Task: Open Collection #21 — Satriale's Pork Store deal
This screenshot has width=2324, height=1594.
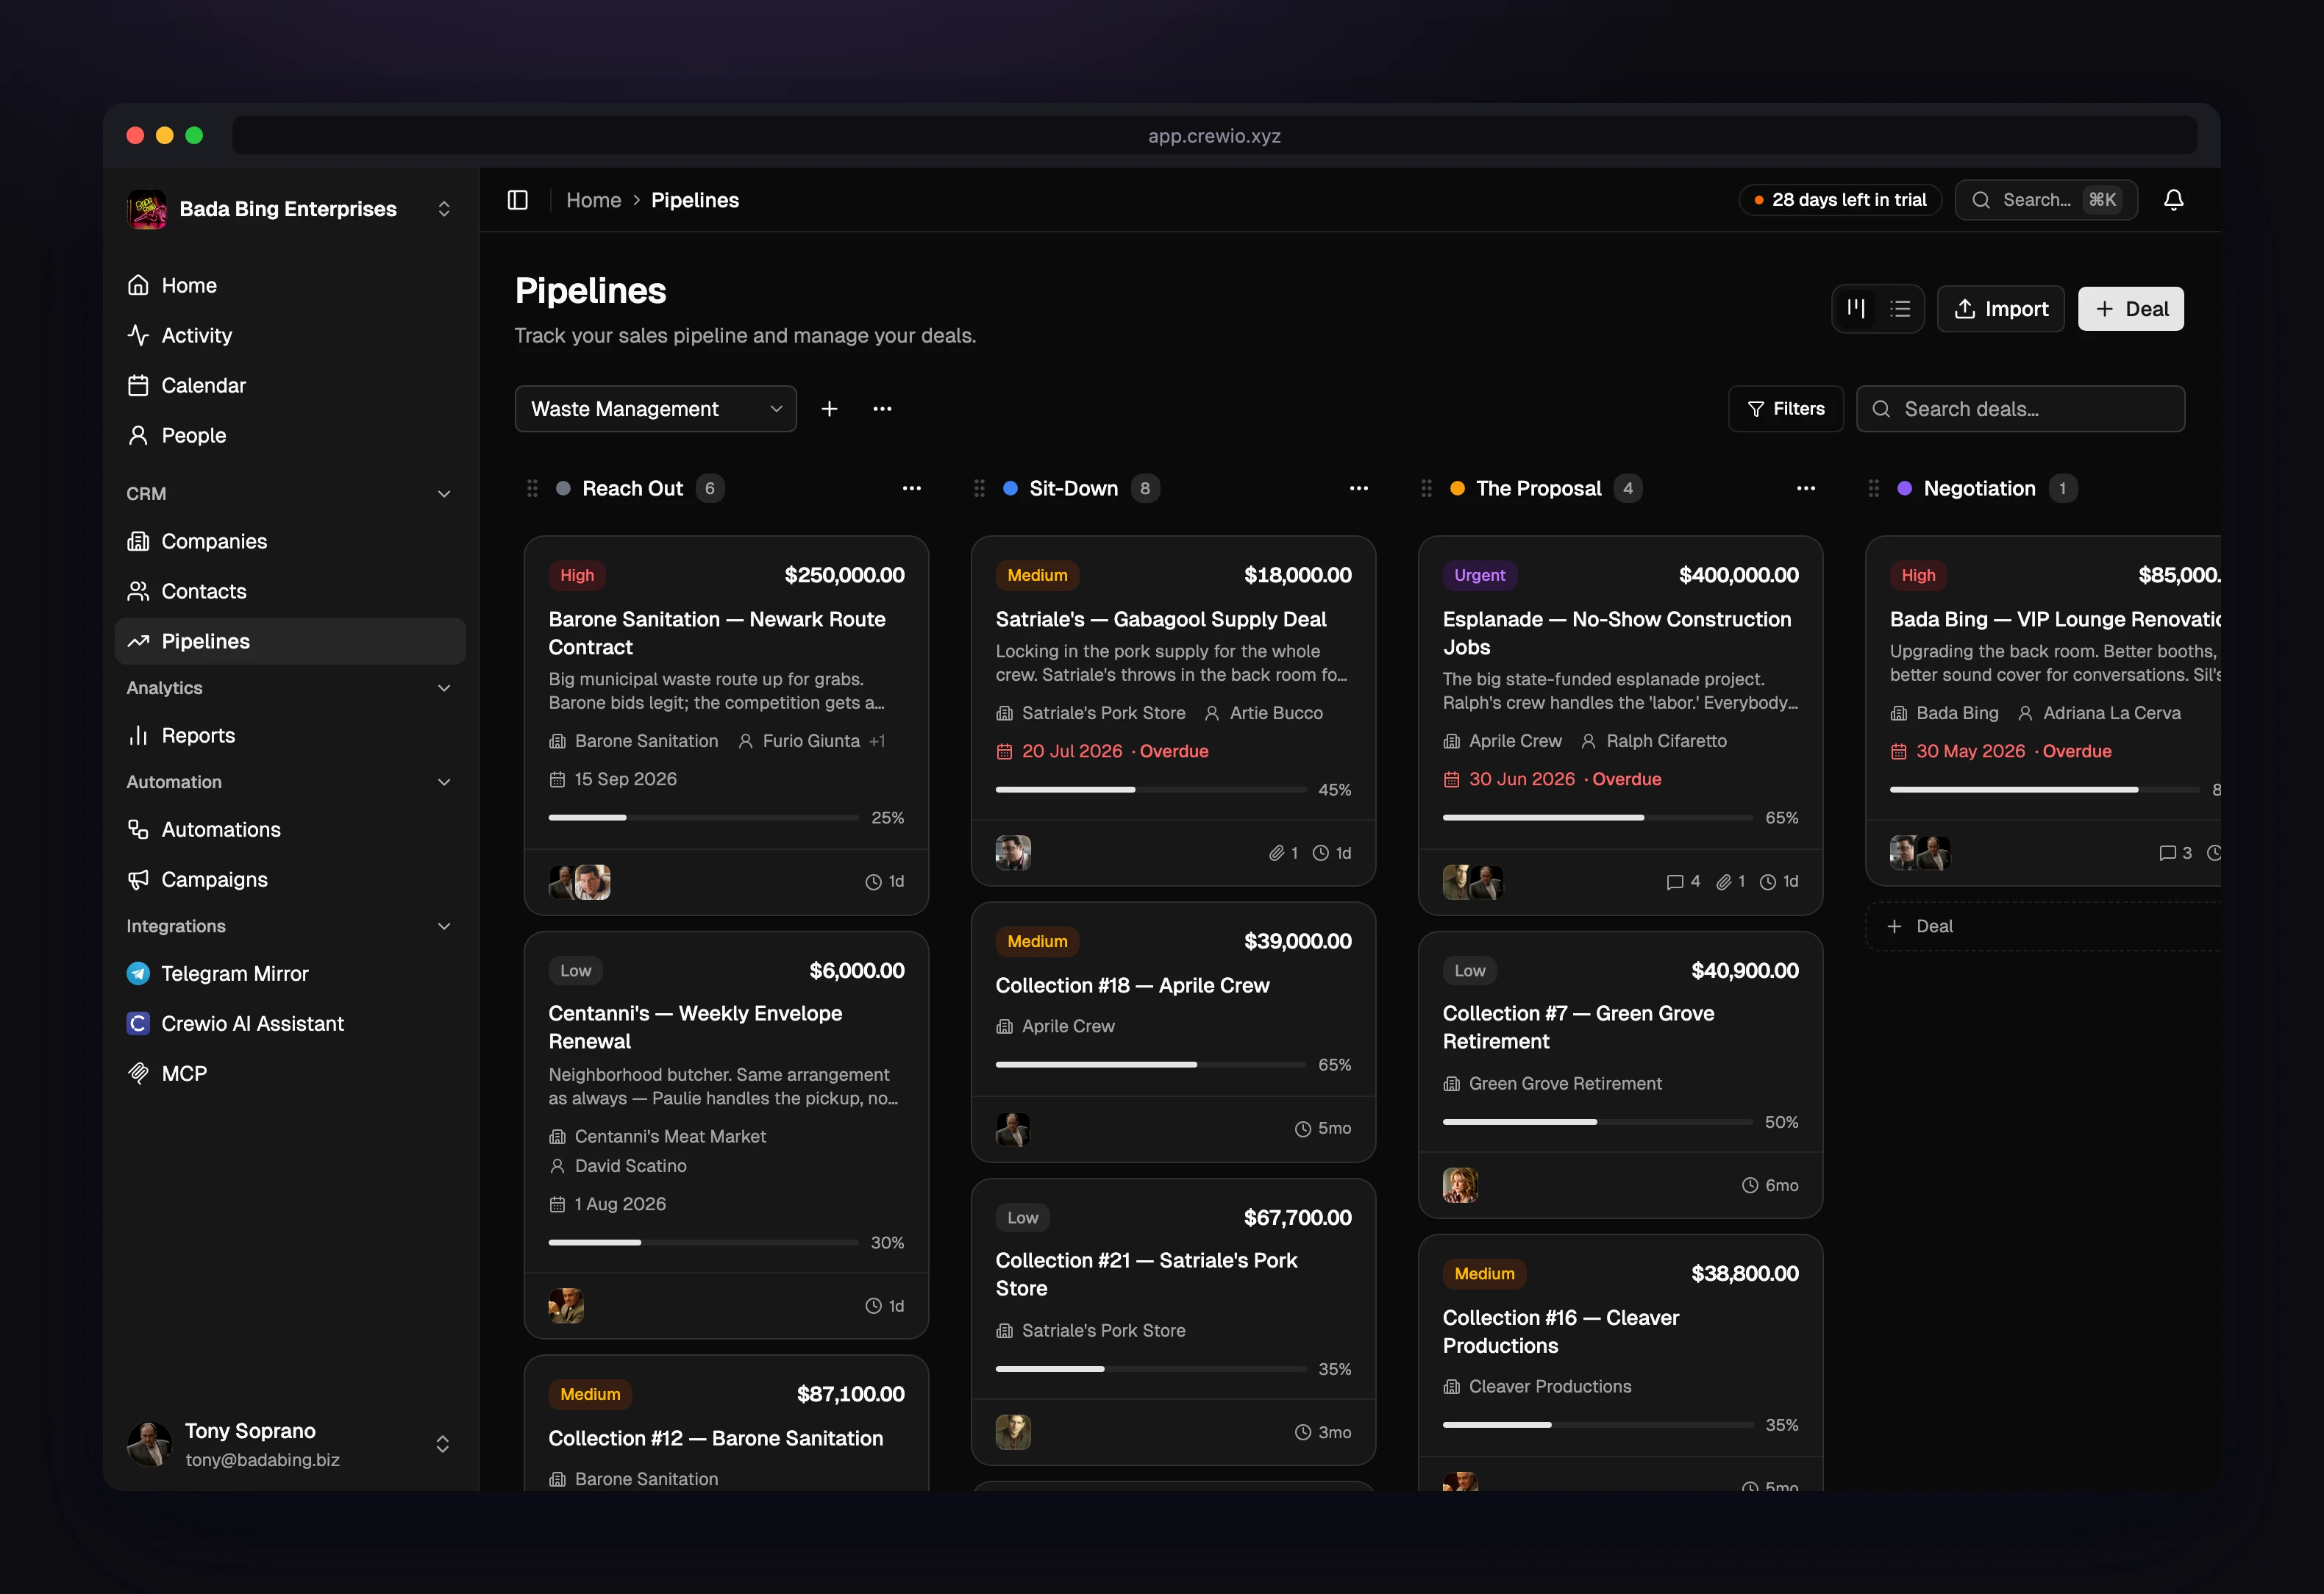Action: pos(1146,1274)
